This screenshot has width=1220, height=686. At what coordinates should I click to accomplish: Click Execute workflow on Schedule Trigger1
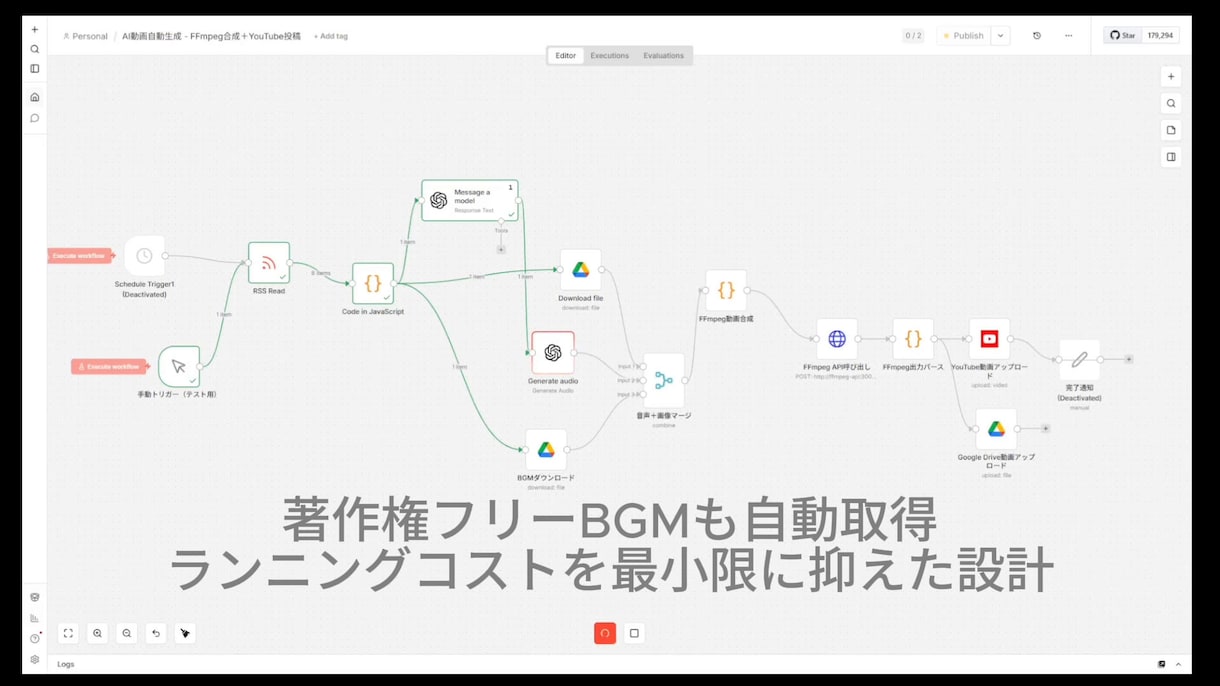80,256
